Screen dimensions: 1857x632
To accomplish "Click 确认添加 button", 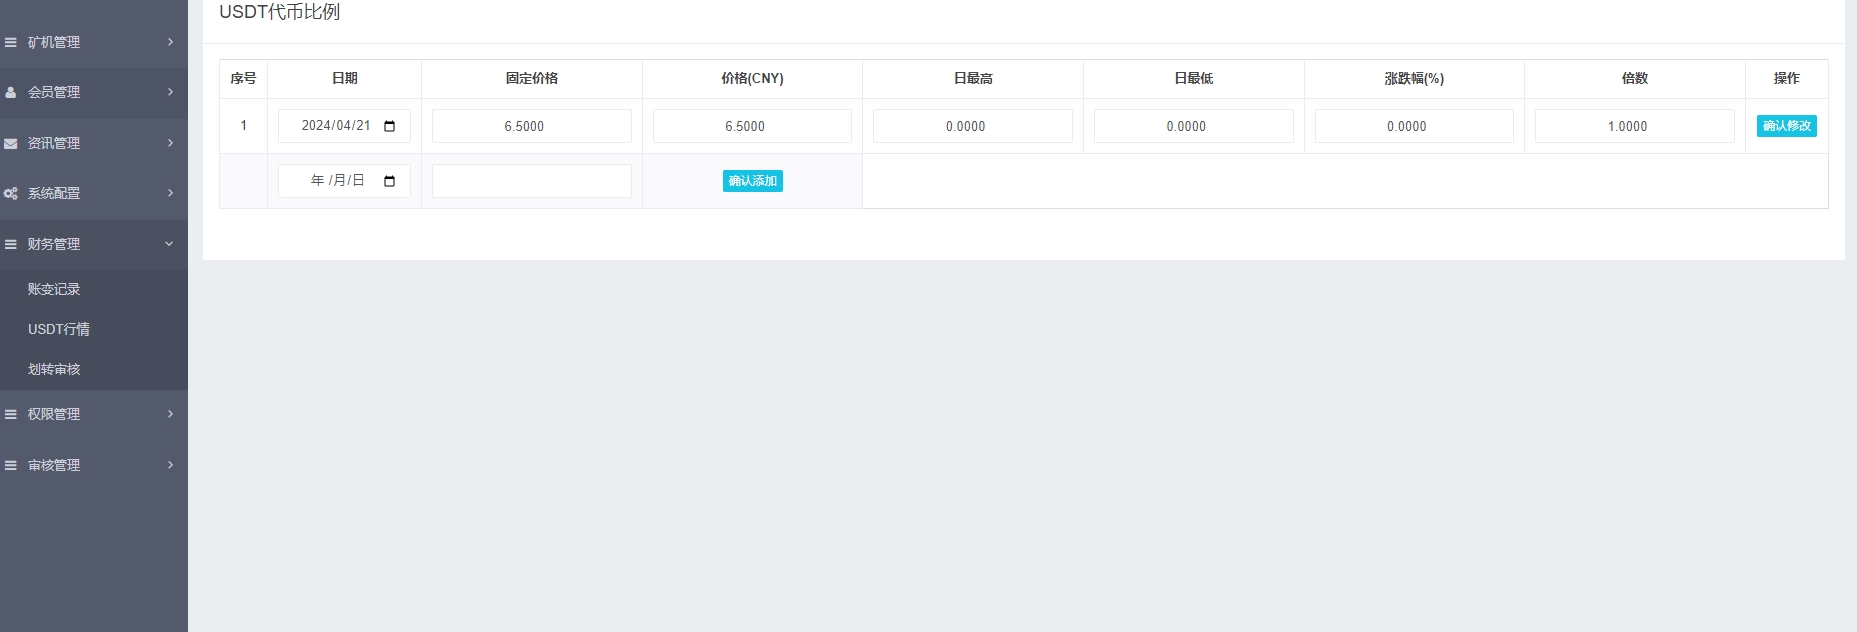I will click(752, 181).
